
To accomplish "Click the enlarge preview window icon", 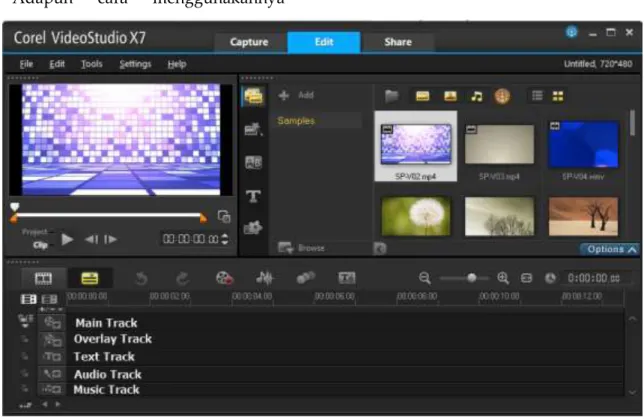I will tap(224, 216).
